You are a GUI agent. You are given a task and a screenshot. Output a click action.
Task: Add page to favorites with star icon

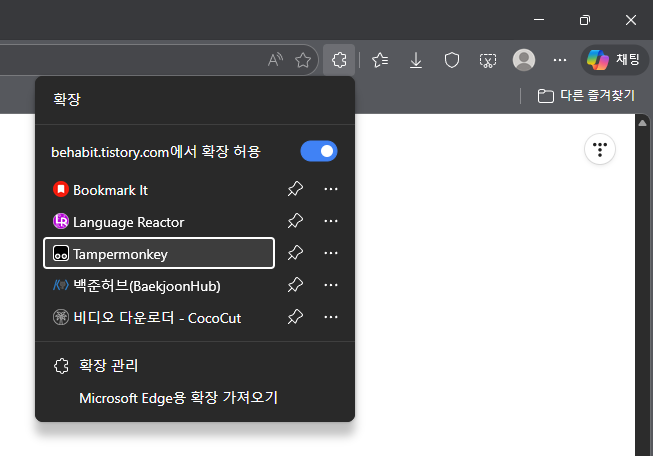303,60
